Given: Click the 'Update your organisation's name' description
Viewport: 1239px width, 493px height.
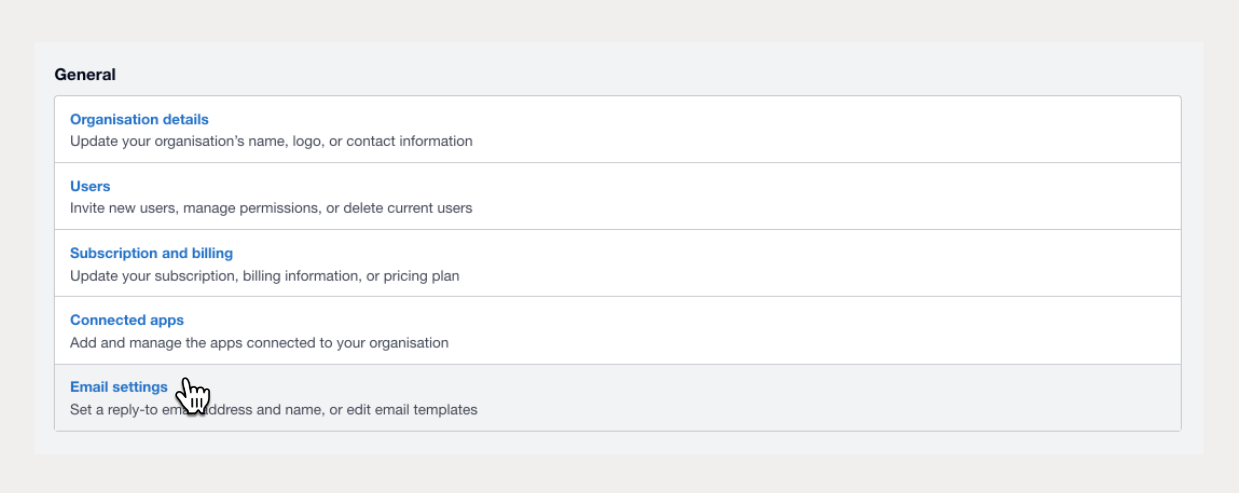Looking at the screenshot, I should click(271, 142).
